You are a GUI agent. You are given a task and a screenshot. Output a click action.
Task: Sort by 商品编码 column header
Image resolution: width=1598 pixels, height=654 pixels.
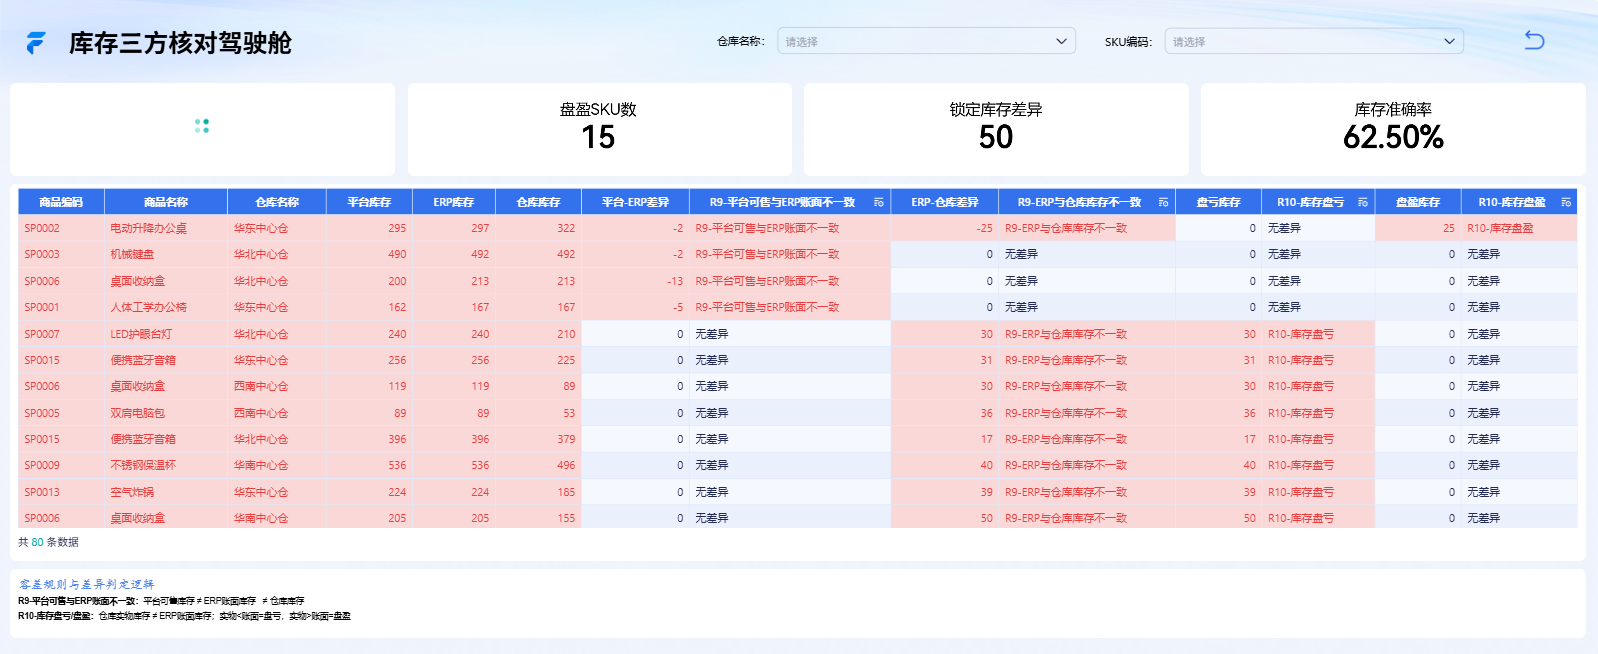coord(61,202)
